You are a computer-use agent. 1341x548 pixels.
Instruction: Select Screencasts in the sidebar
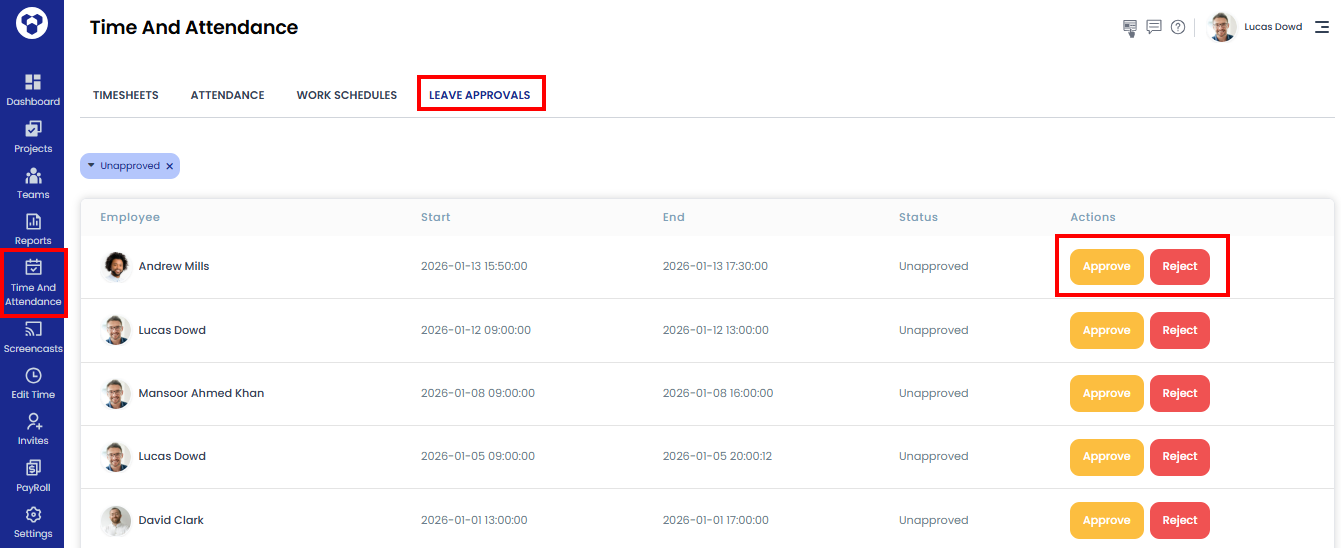(33, 330)
